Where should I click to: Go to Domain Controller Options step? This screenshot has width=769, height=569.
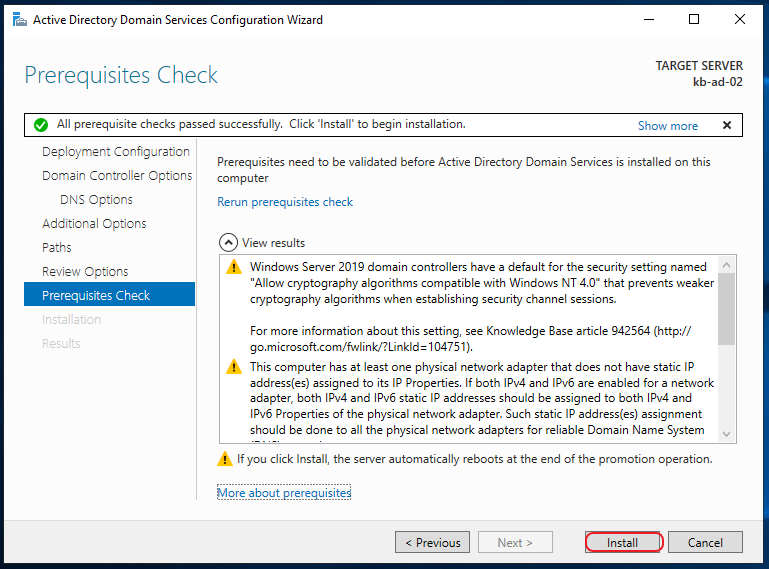(x=117, y=176)
